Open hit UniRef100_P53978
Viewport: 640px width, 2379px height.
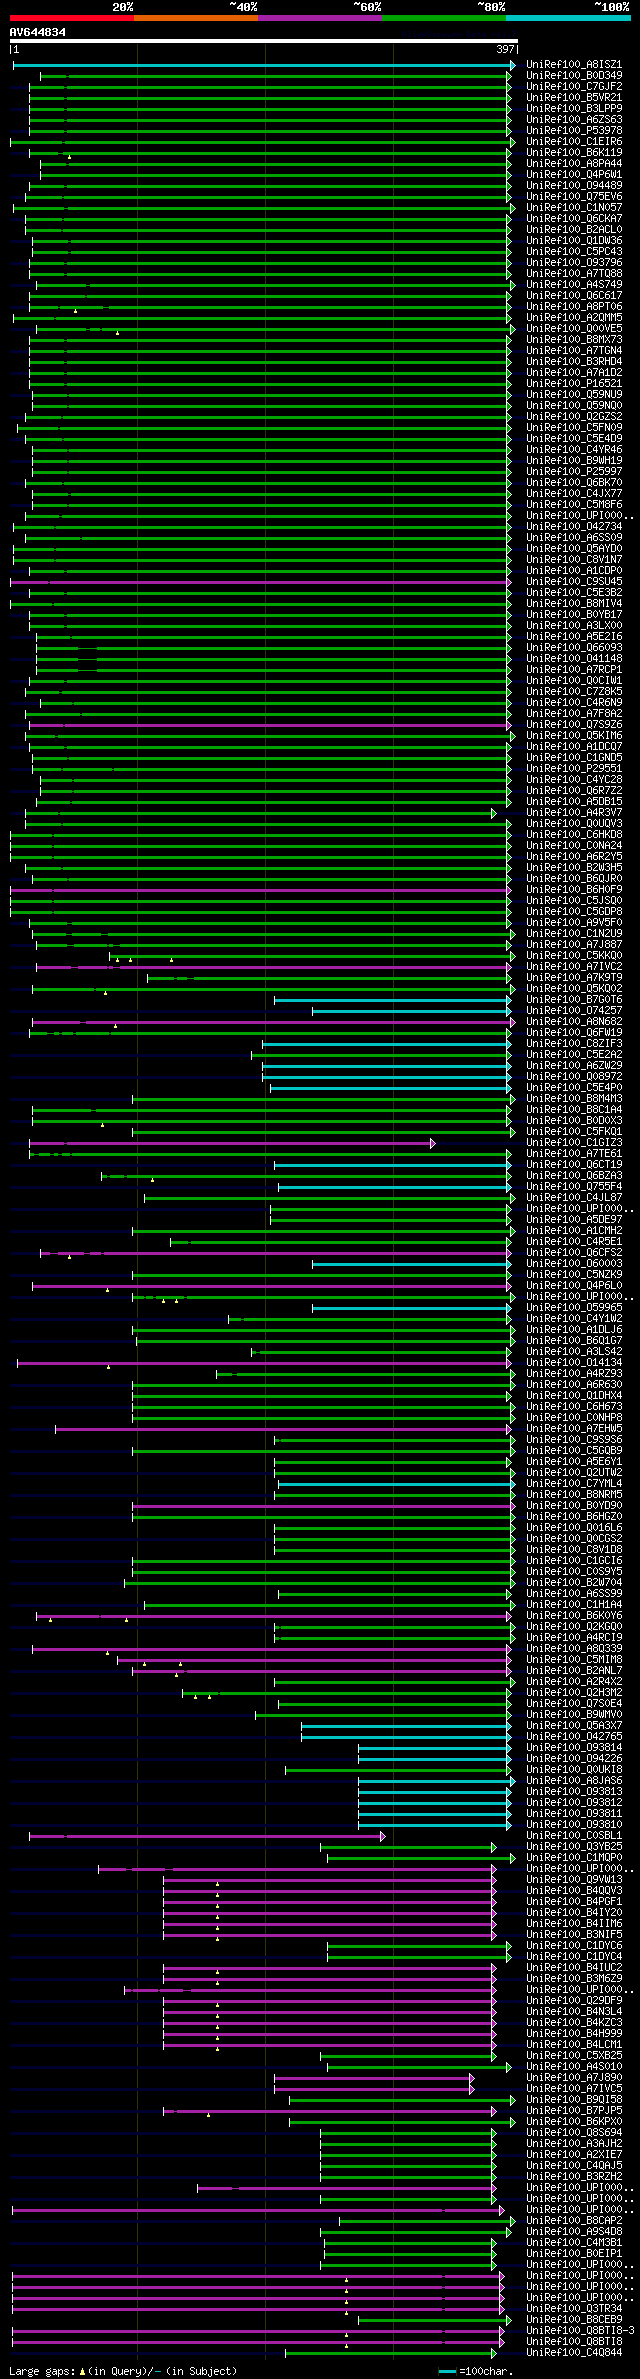click(574, 131)
